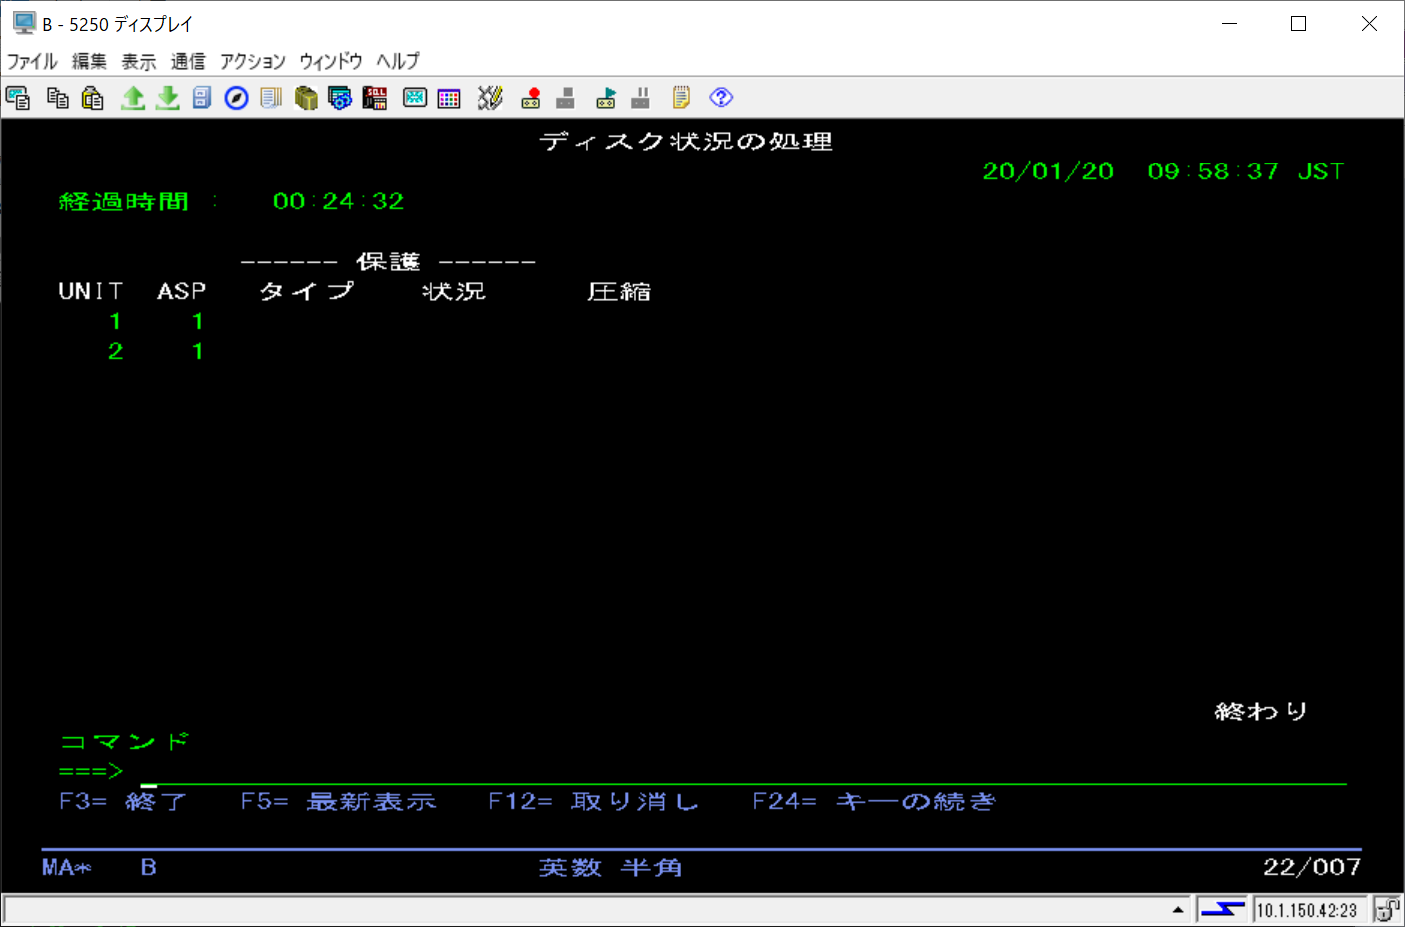The image size is (1405, 927).
Task: Click the blue file cabinet toolbar icon
Action: point(202,98)
